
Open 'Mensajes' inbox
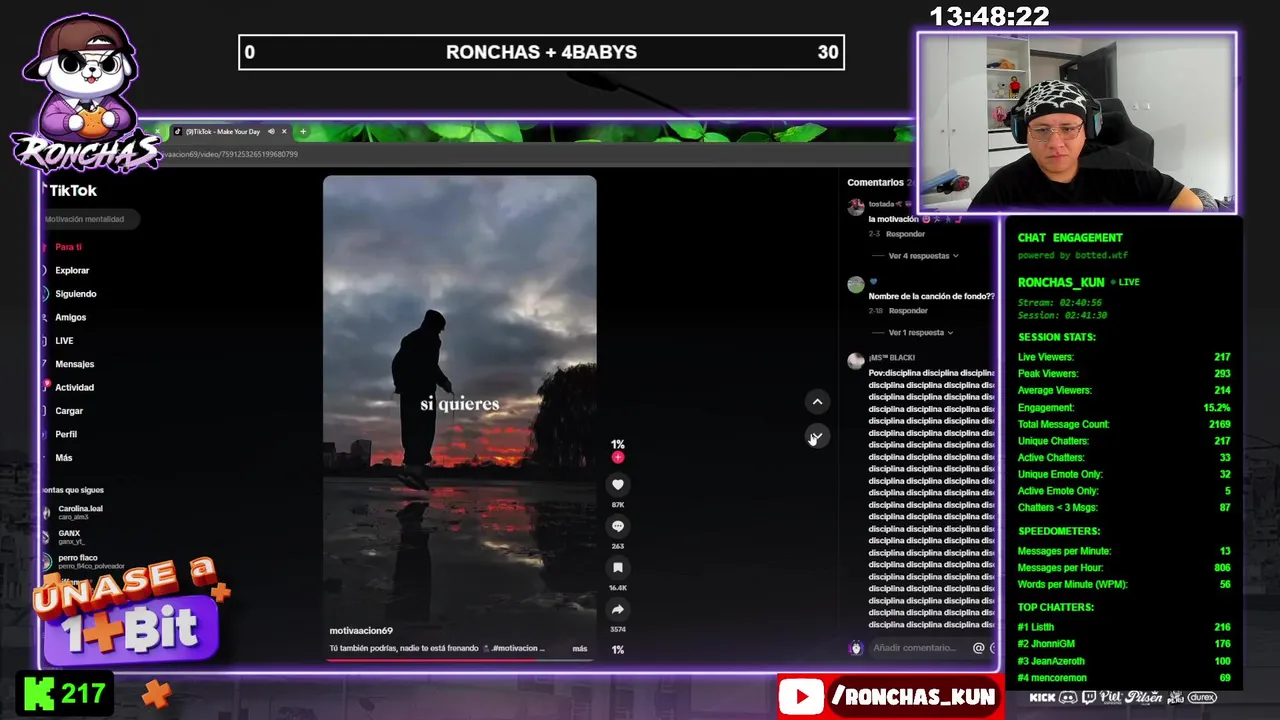pos(75,364)
